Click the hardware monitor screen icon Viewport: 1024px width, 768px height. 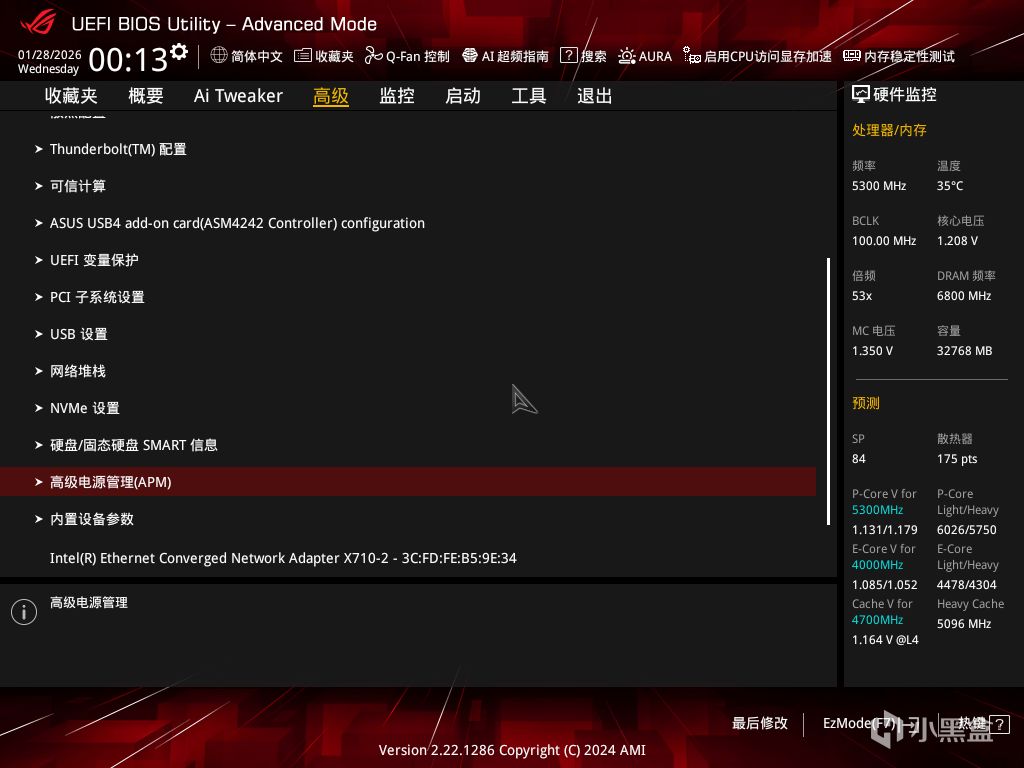pyautogui.click(x=861, y=95)
